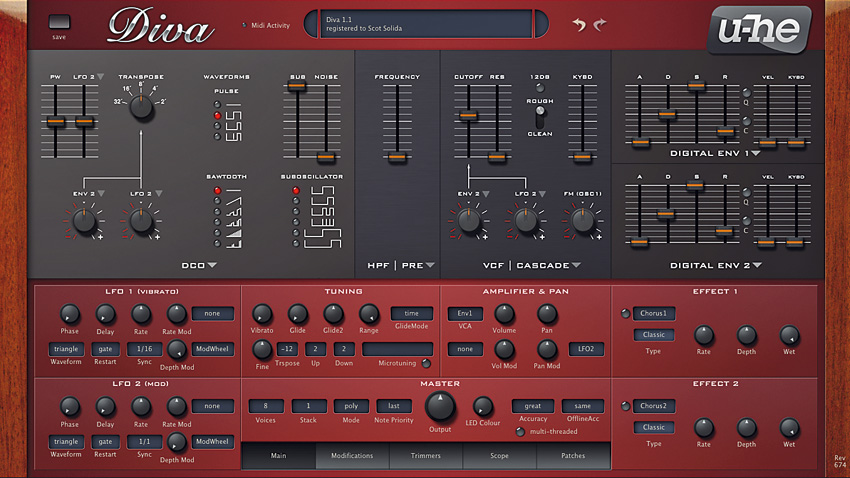The image size is (850, 478).
Task: Open the GlideMode time selector
Action: (x=411, y=313)
